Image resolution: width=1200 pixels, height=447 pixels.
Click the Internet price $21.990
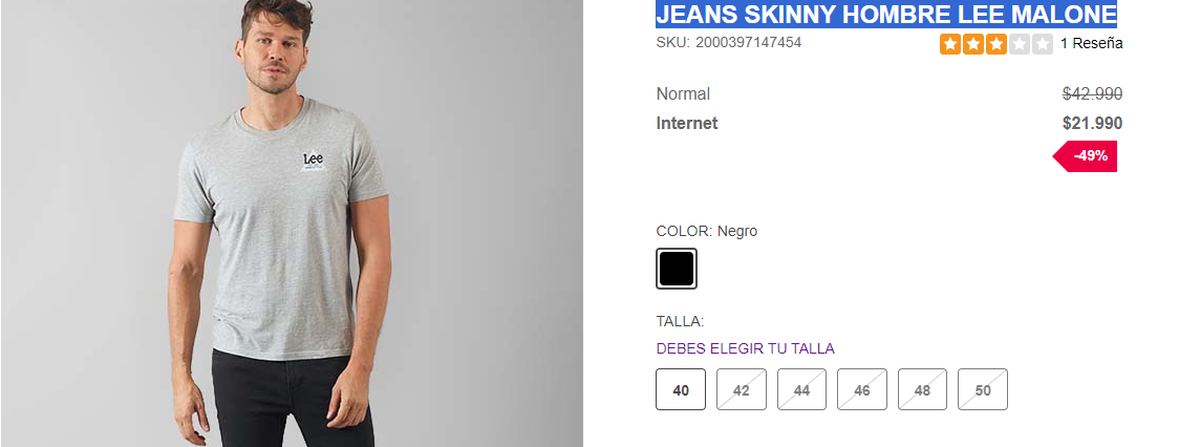1092,123
